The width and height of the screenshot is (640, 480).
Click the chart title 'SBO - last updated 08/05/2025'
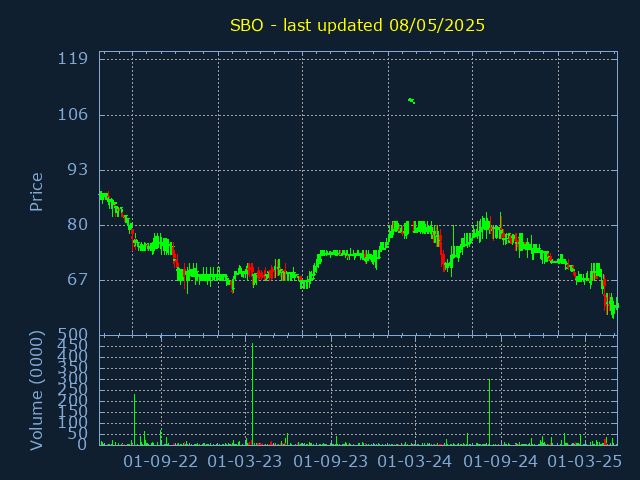click(357, 25)
